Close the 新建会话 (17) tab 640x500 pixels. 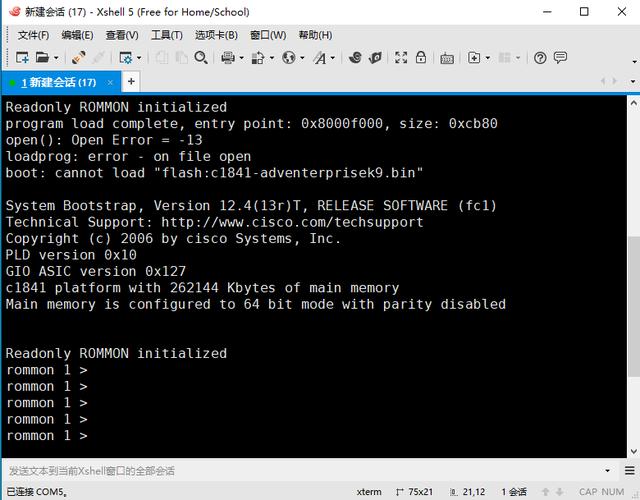click(x=110, y=82)
